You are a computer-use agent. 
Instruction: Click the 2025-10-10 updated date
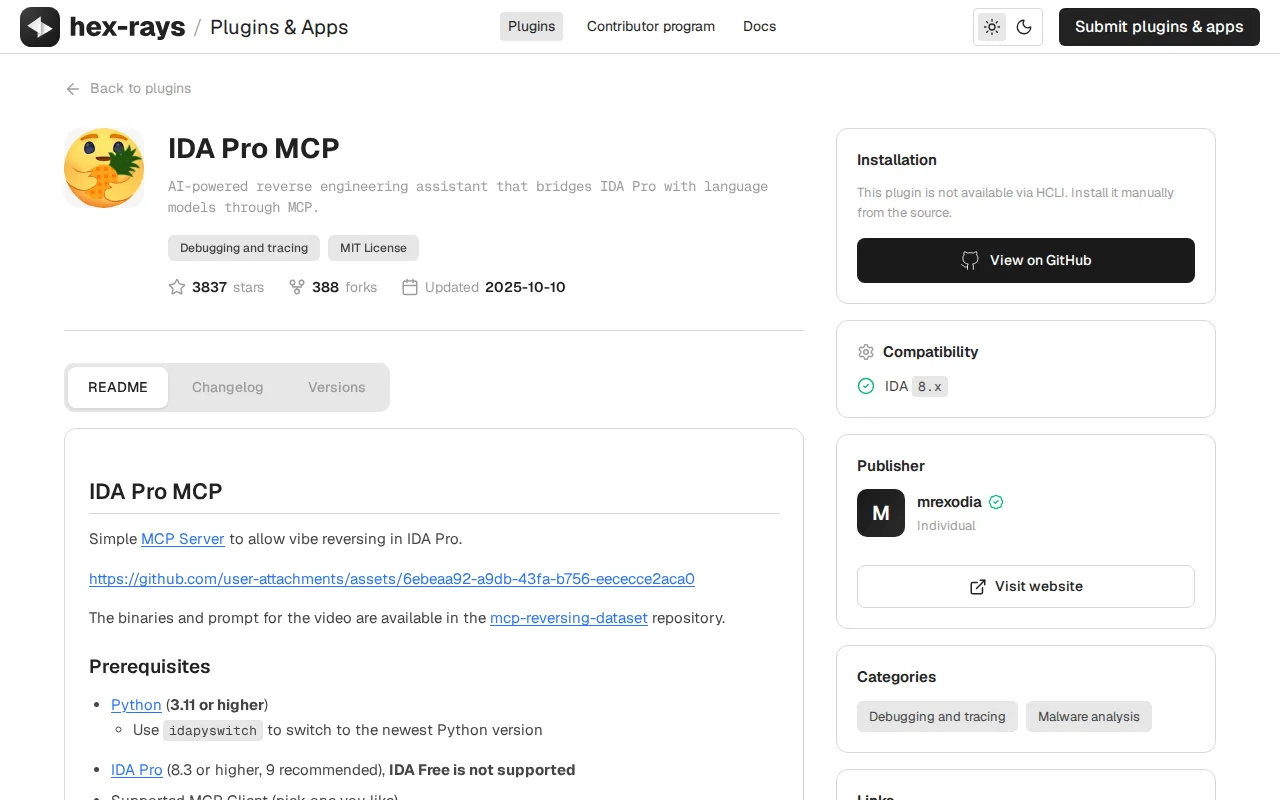tap(525, 287)
